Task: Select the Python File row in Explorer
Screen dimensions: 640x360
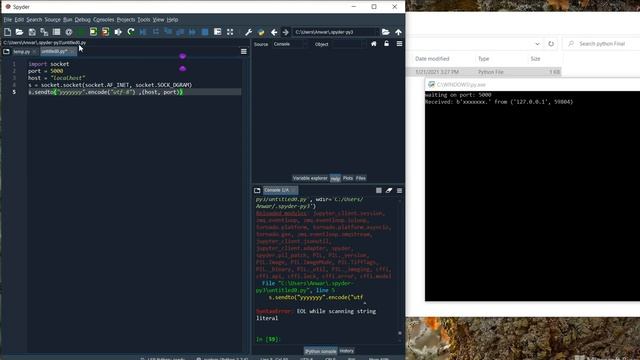Action: 485,72
